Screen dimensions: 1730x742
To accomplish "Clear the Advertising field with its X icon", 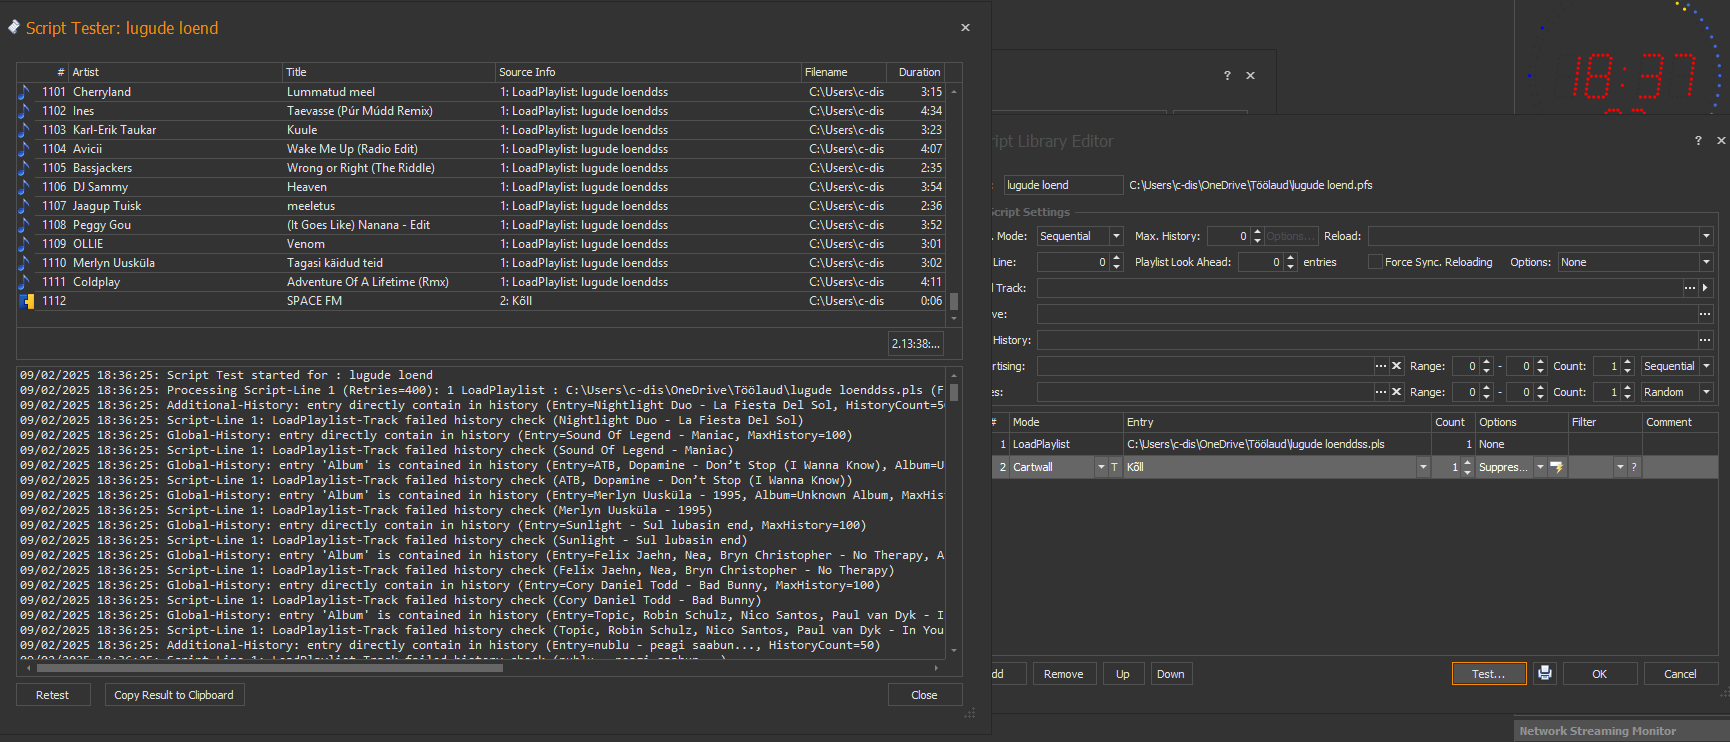I will tap(1397, 366).
